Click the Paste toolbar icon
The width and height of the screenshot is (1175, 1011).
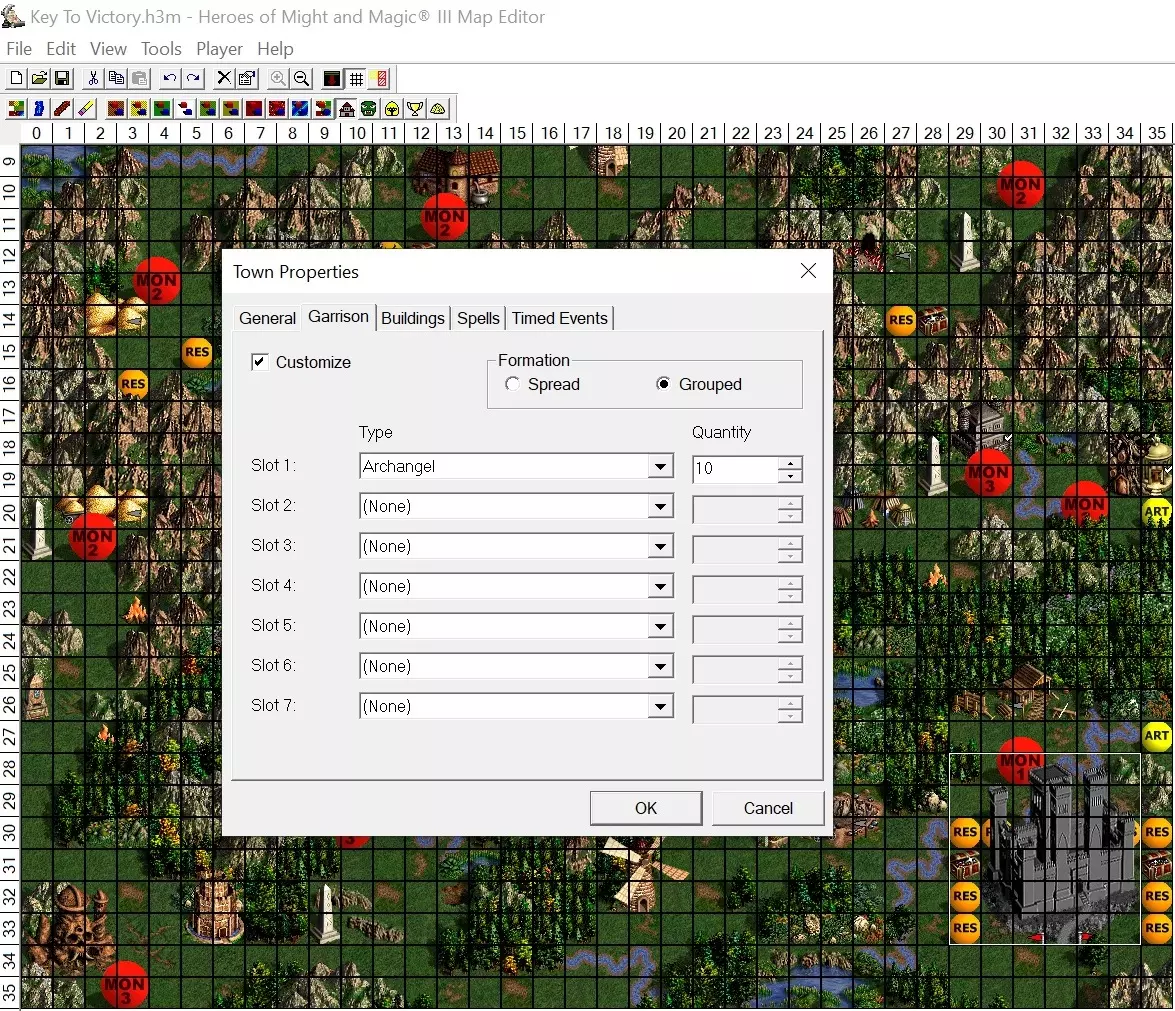click(139, 78)
